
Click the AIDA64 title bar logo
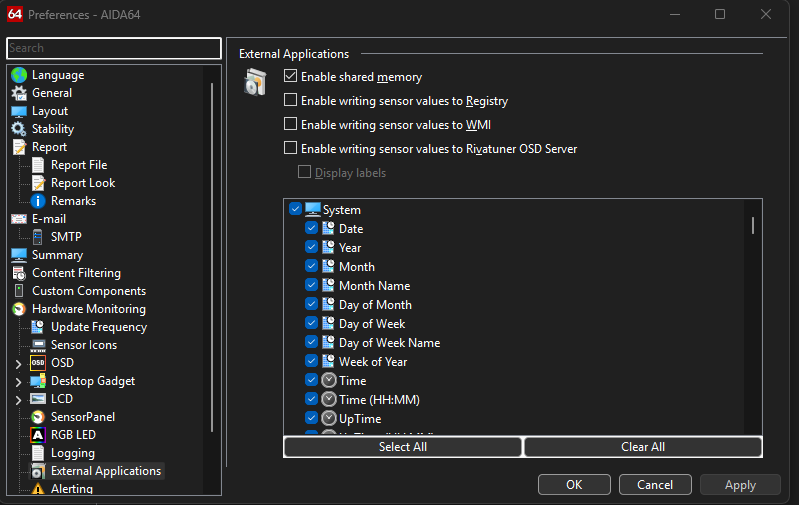coord(15,14)
